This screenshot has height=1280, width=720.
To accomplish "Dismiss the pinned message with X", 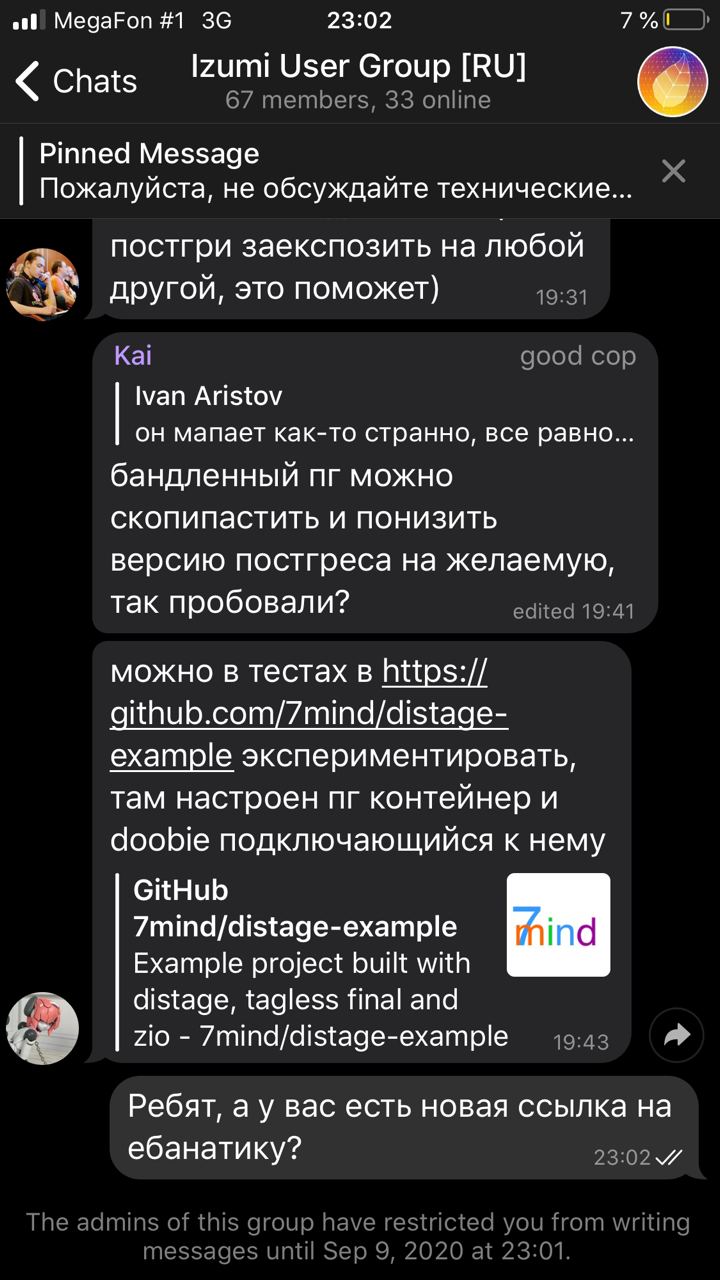I will [x=673, y=171].
